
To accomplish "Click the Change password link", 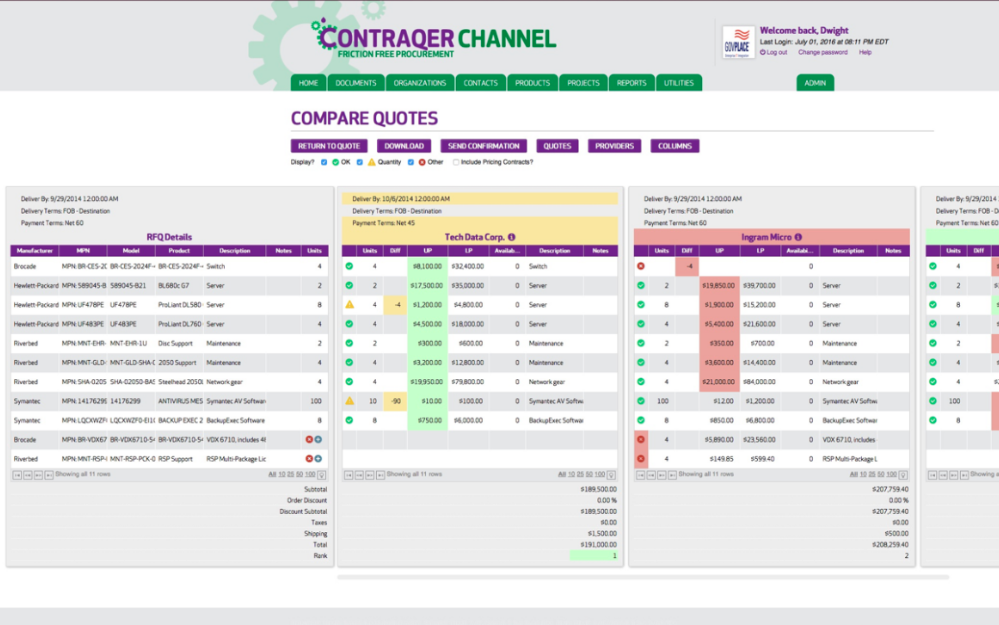I will coord(822,52).
